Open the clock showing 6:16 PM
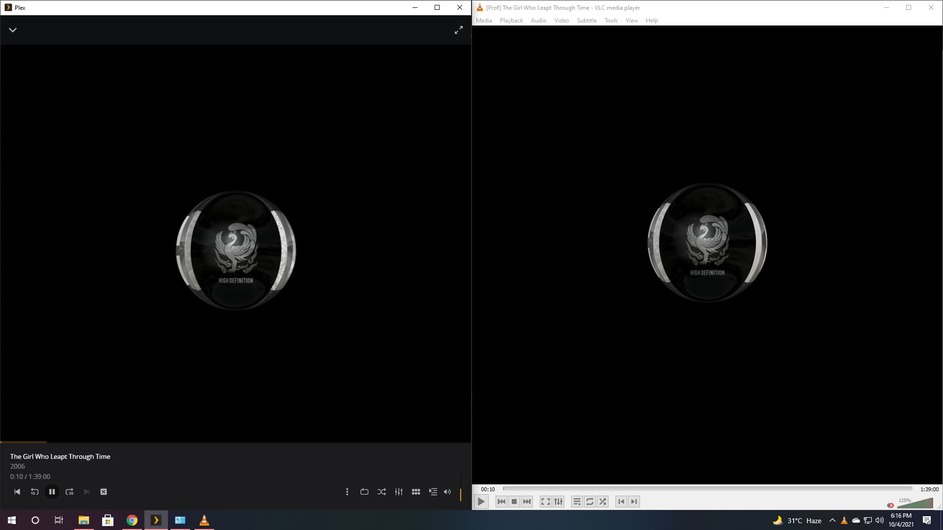Screen dimensions: 943x530 pos(901,520)
